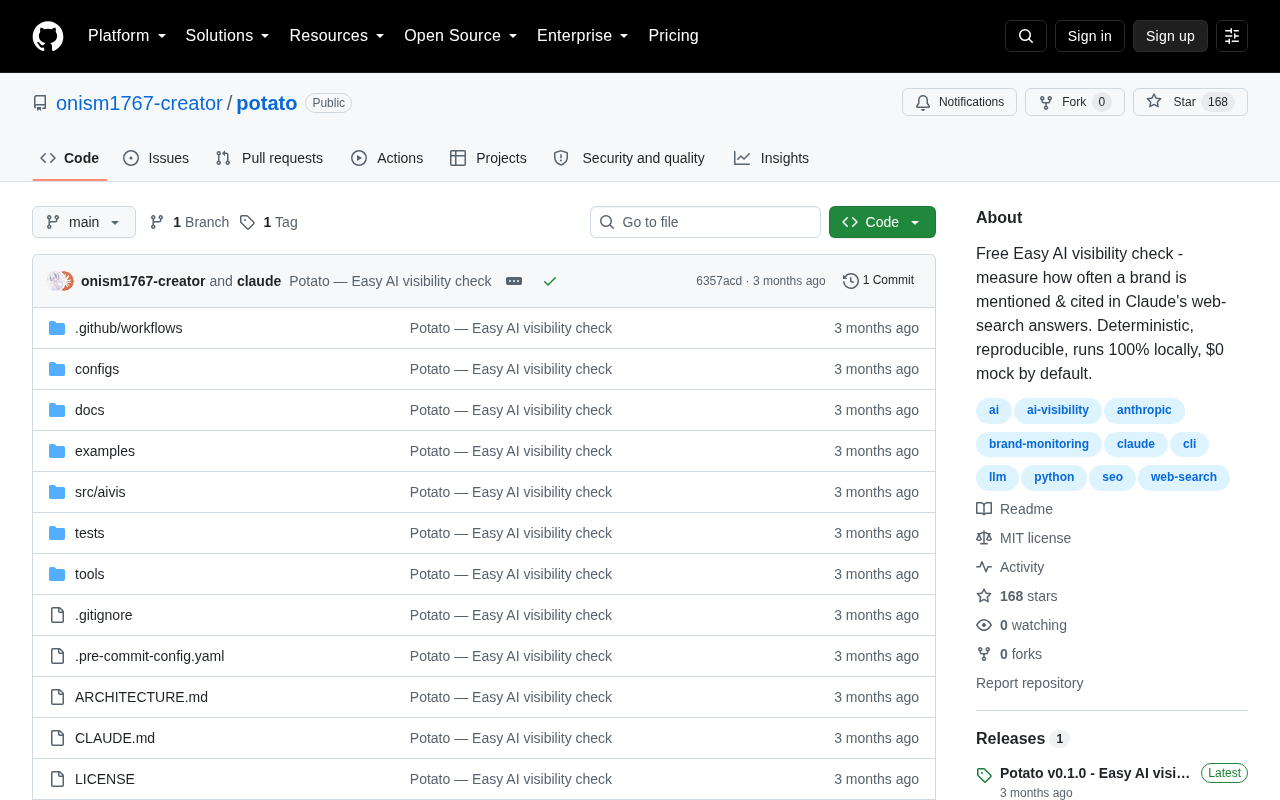Click the release tag icon
Viewport: 1280px width, 800px height.
click(984, 775)
